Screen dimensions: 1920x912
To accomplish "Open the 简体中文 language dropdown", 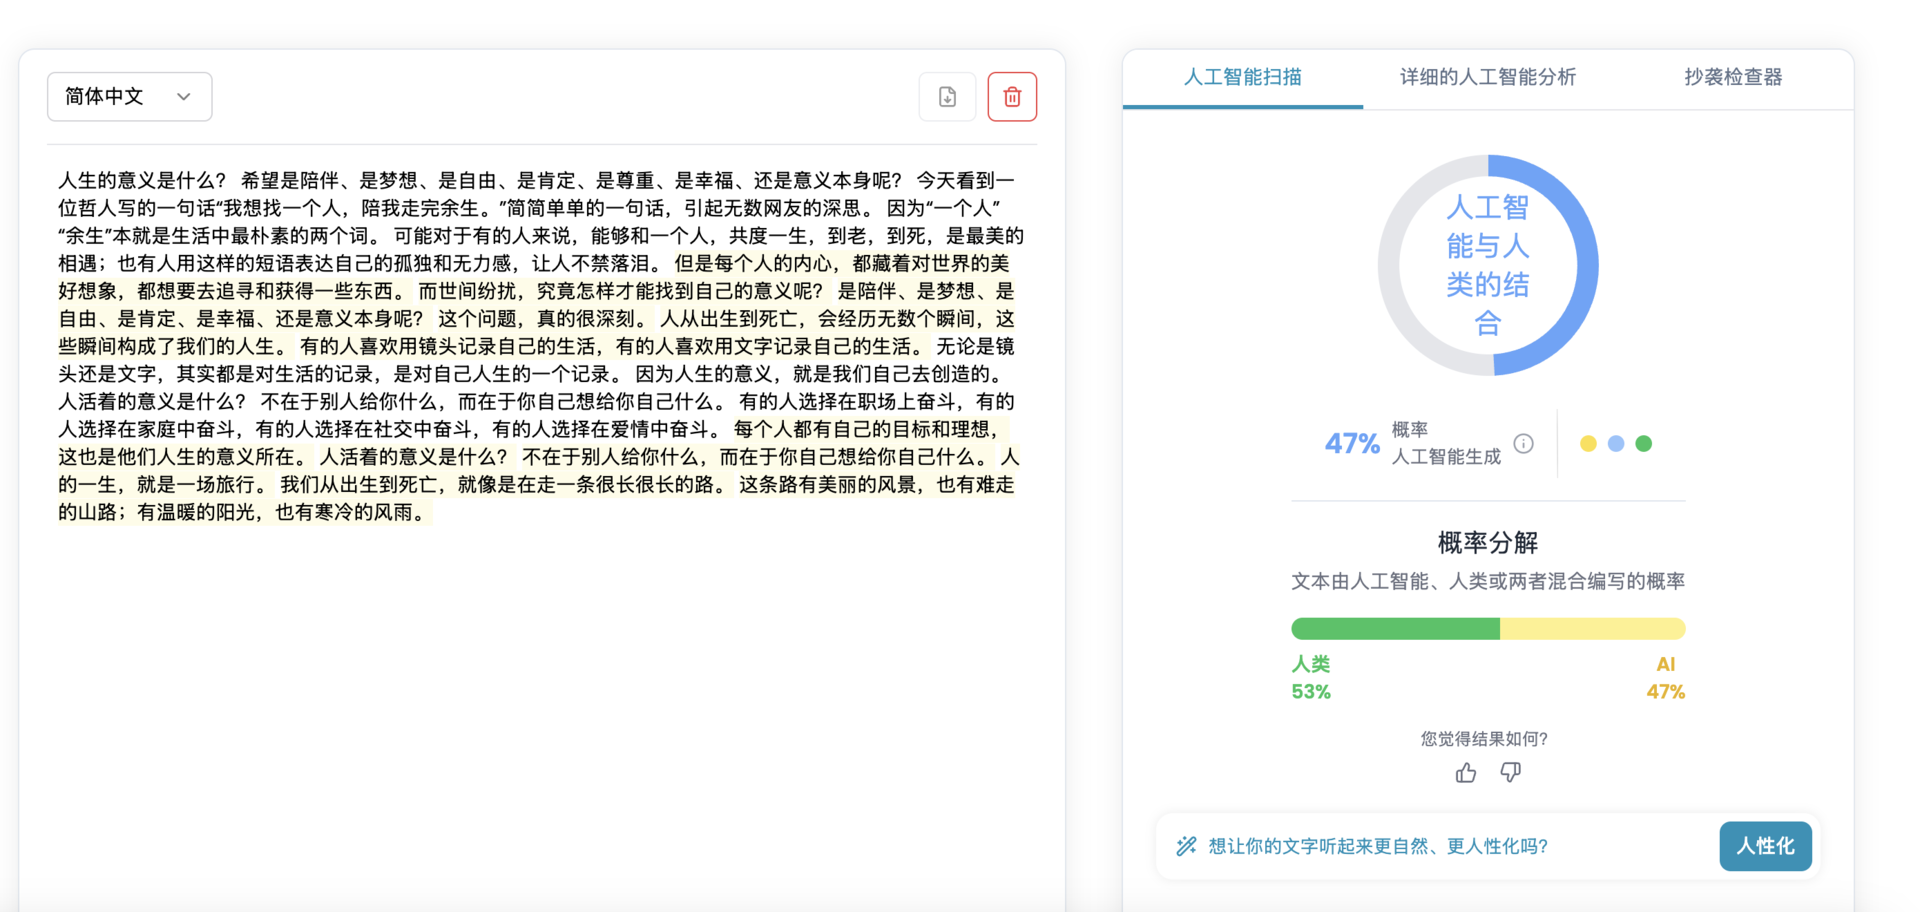I will tap(129, 97).
